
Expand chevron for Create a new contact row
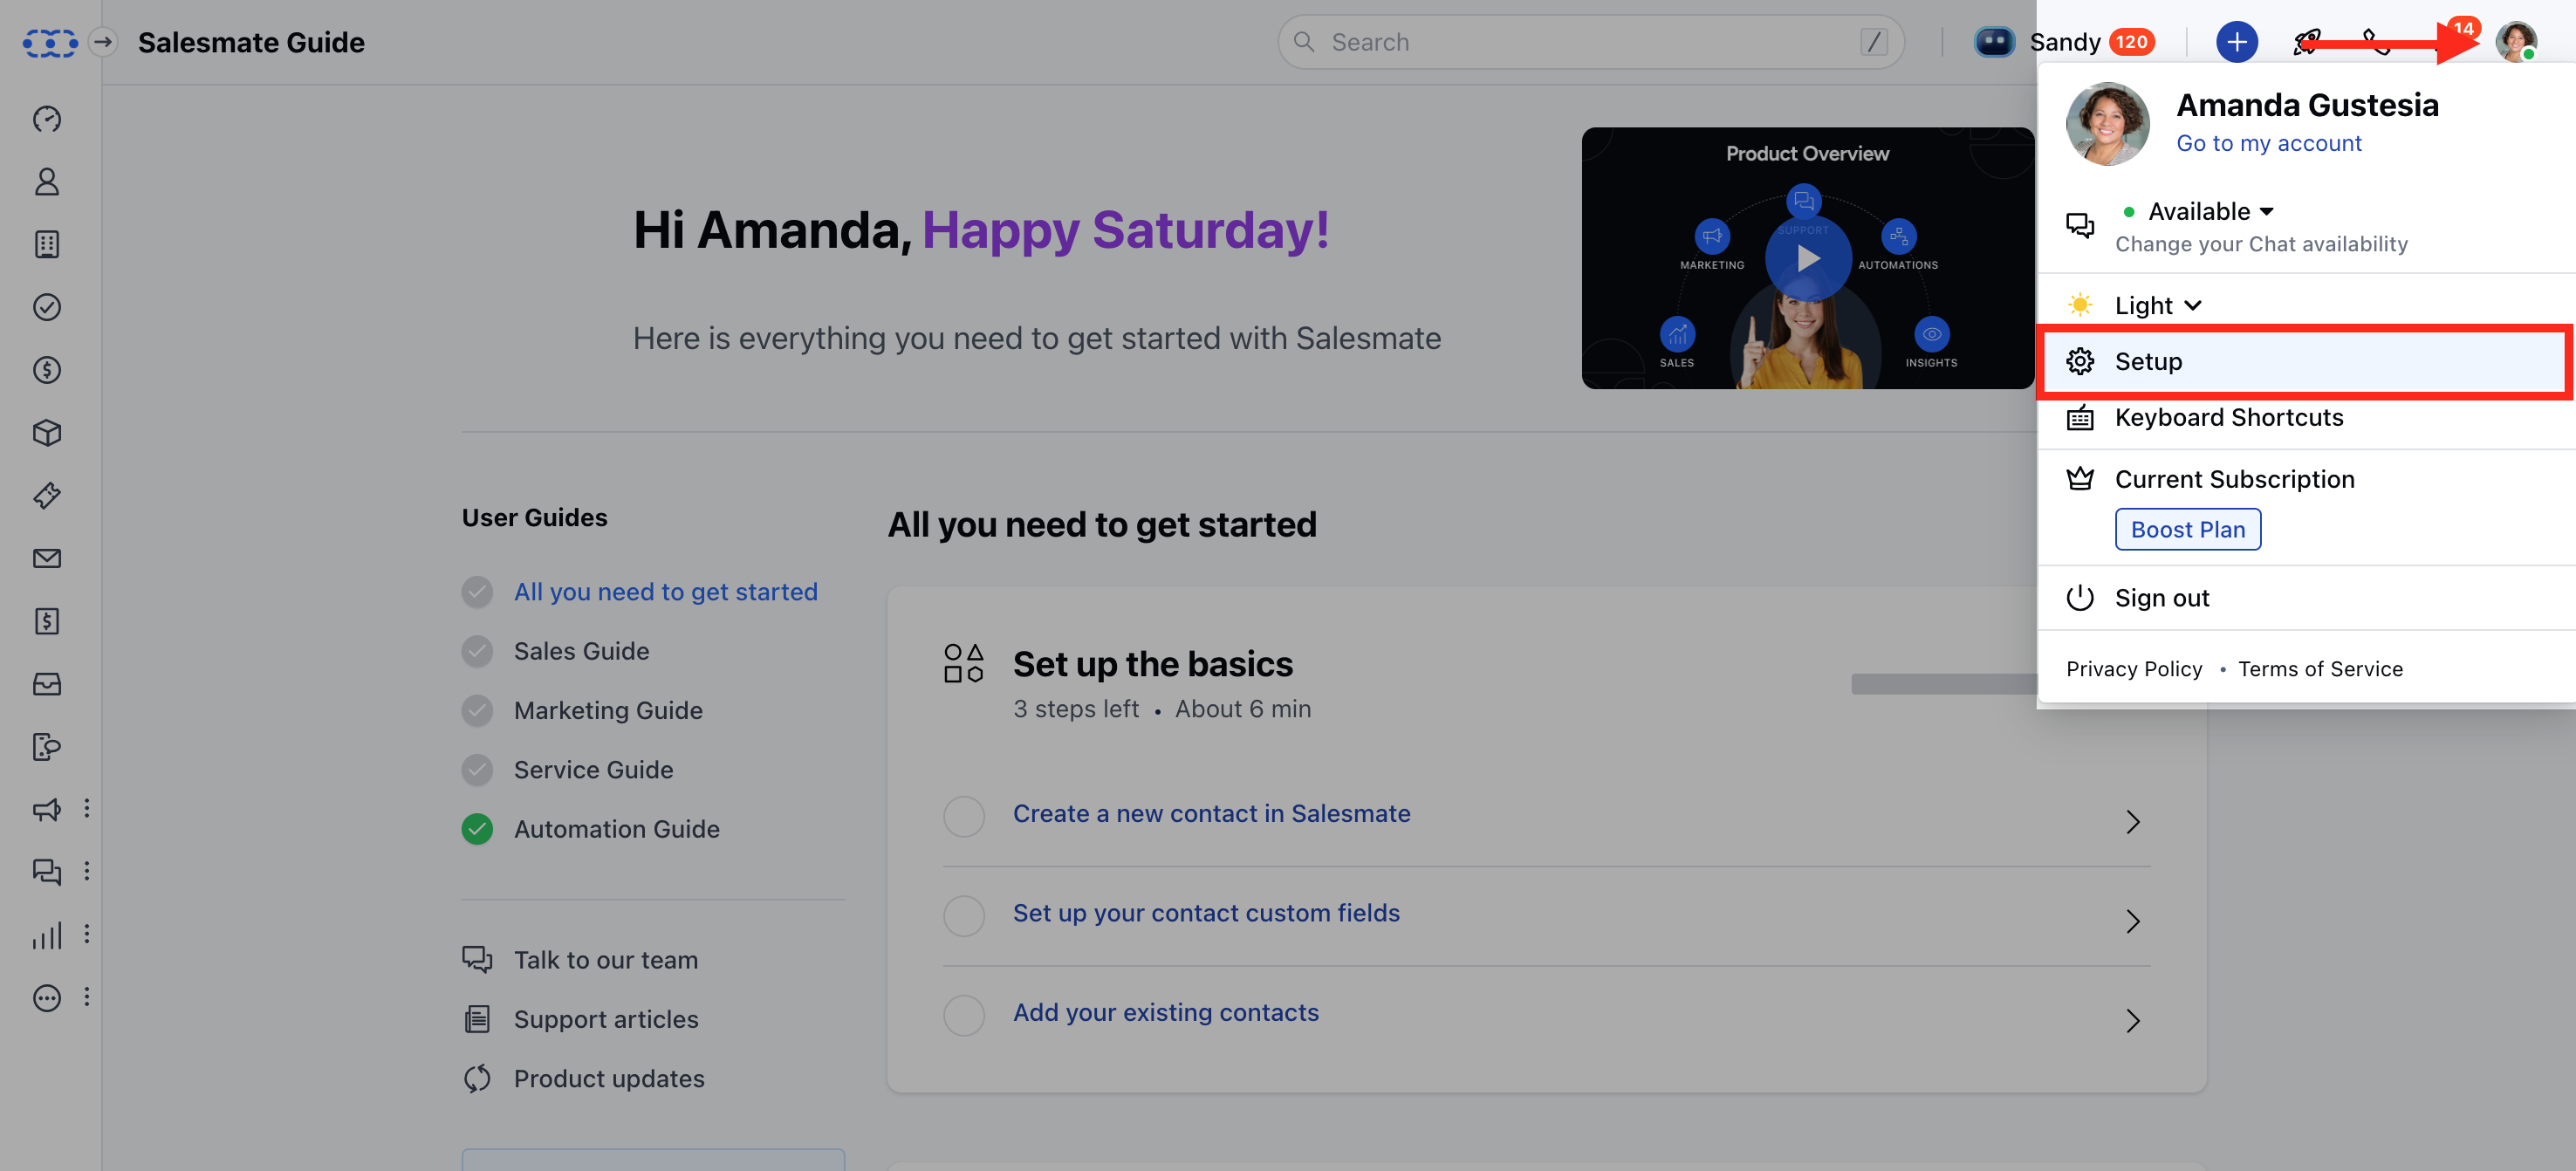click(x=2132, y=822)
